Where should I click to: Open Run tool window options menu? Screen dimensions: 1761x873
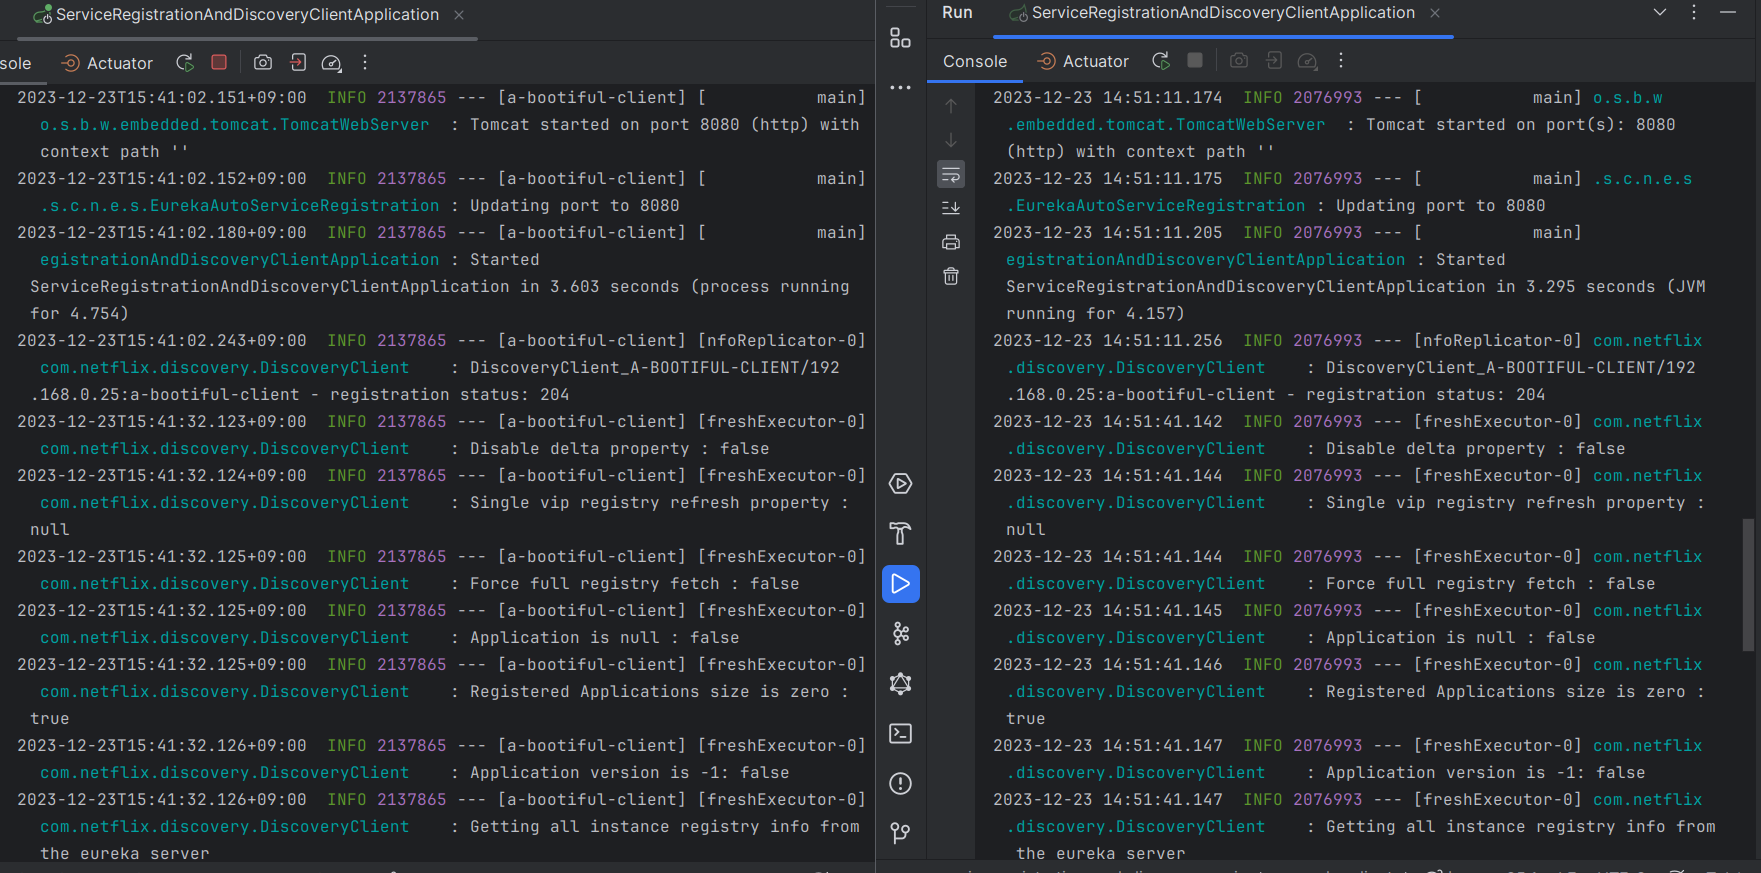tap(1693, 12)
